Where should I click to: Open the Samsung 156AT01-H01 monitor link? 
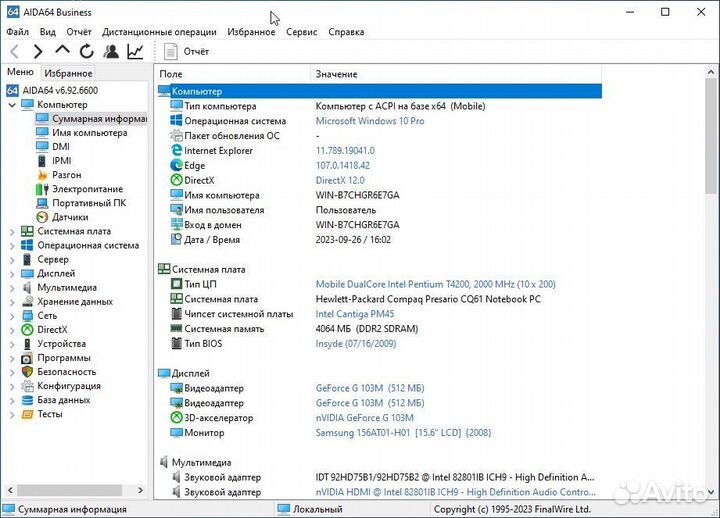pos(403,433)
